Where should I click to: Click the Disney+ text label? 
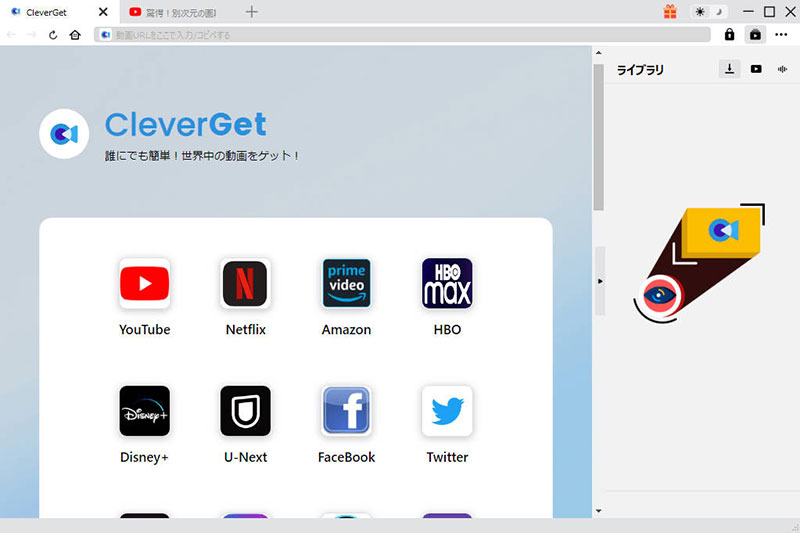(x=144, y=457)
